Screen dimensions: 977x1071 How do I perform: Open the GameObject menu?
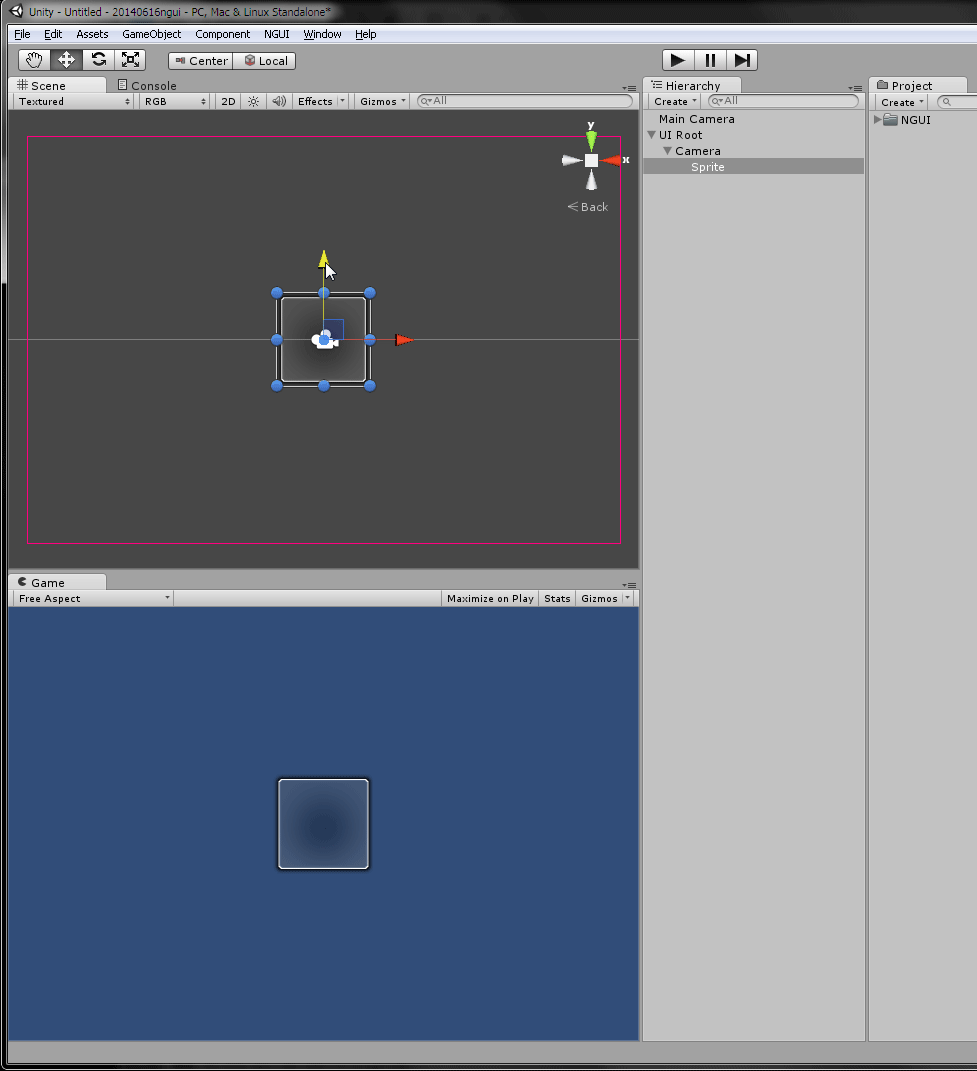[152, 34]
